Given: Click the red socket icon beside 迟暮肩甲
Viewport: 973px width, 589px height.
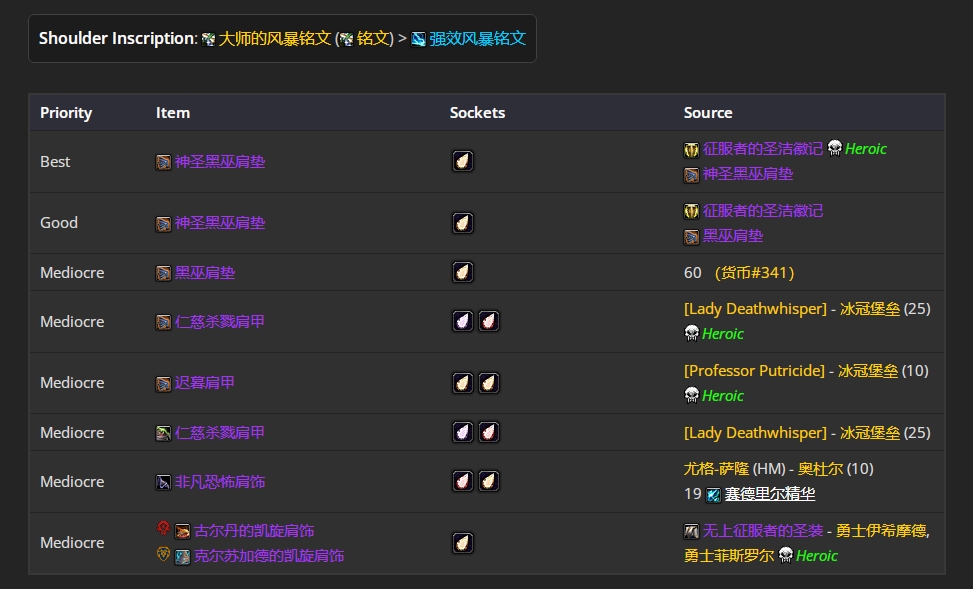Looking at the screenshot, I should click(x=489, y=383).
